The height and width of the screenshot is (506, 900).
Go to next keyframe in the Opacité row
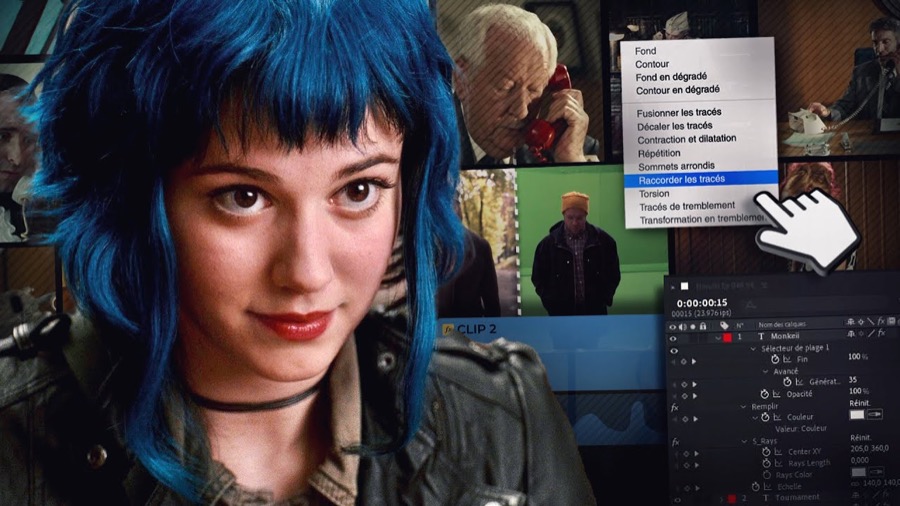click(x=695, y=396)
